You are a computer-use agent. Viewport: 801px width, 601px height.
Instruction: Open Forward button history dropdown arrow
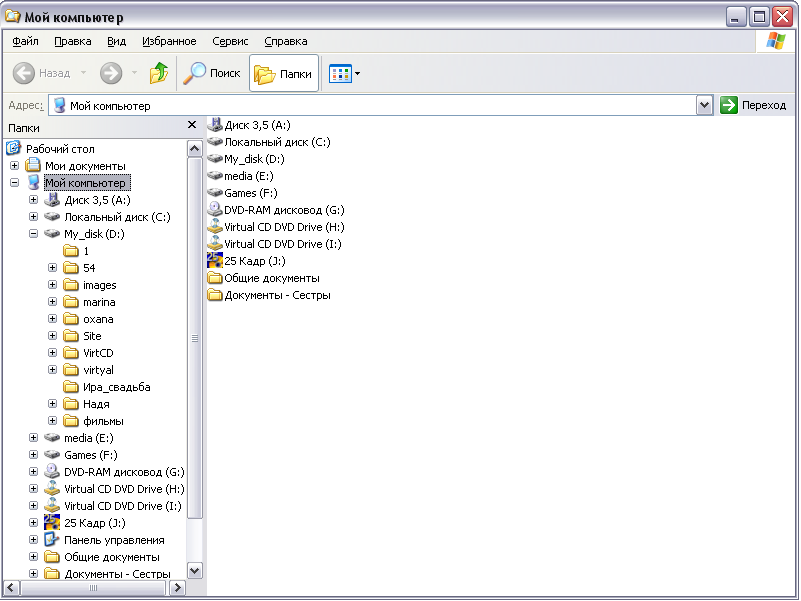[134, 73]
